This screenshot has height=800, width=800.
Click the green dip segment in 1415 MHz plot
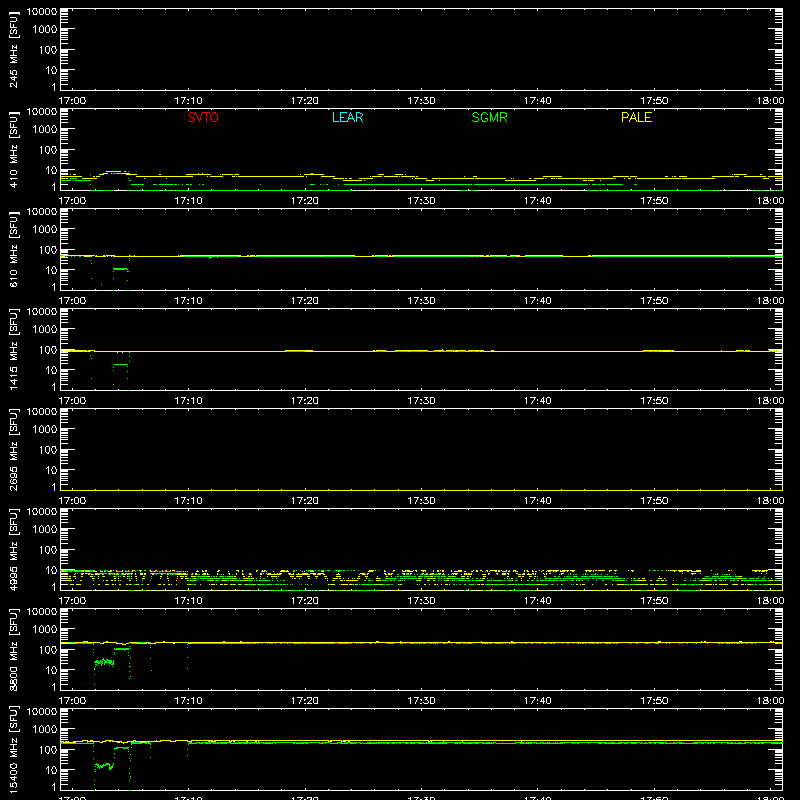click(x=120, y=364)
